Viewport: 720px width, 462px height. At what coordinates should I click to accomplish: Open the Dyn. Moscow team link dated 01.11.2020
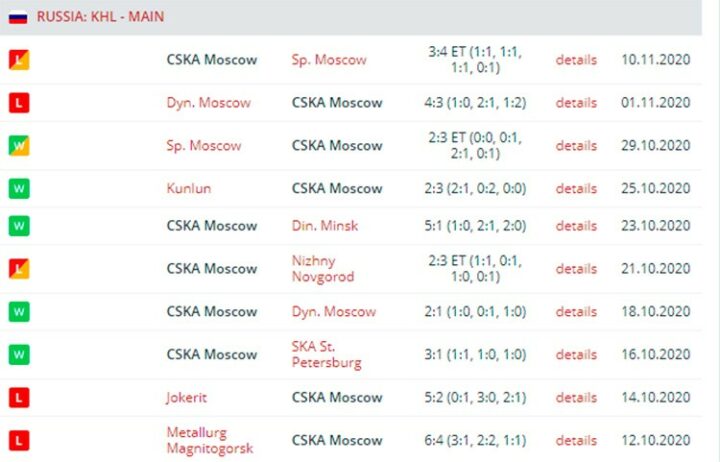pos(208,102)
